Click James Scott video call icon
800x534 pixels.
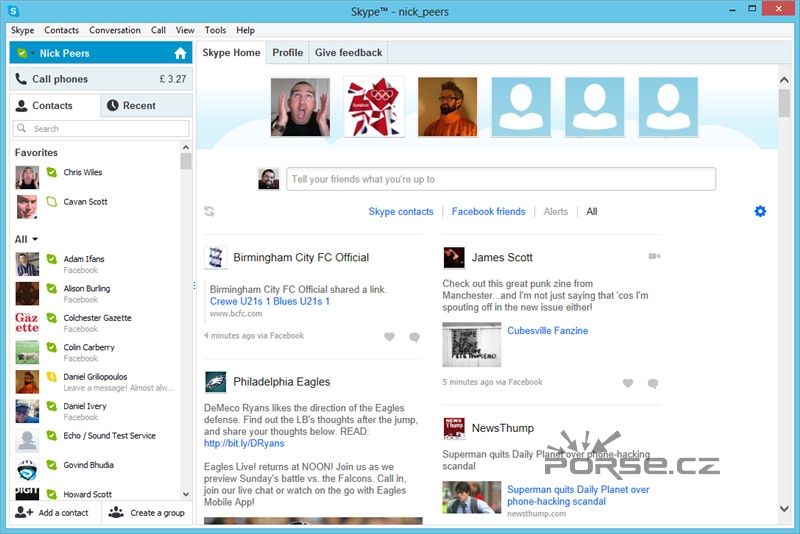point(654,256)
